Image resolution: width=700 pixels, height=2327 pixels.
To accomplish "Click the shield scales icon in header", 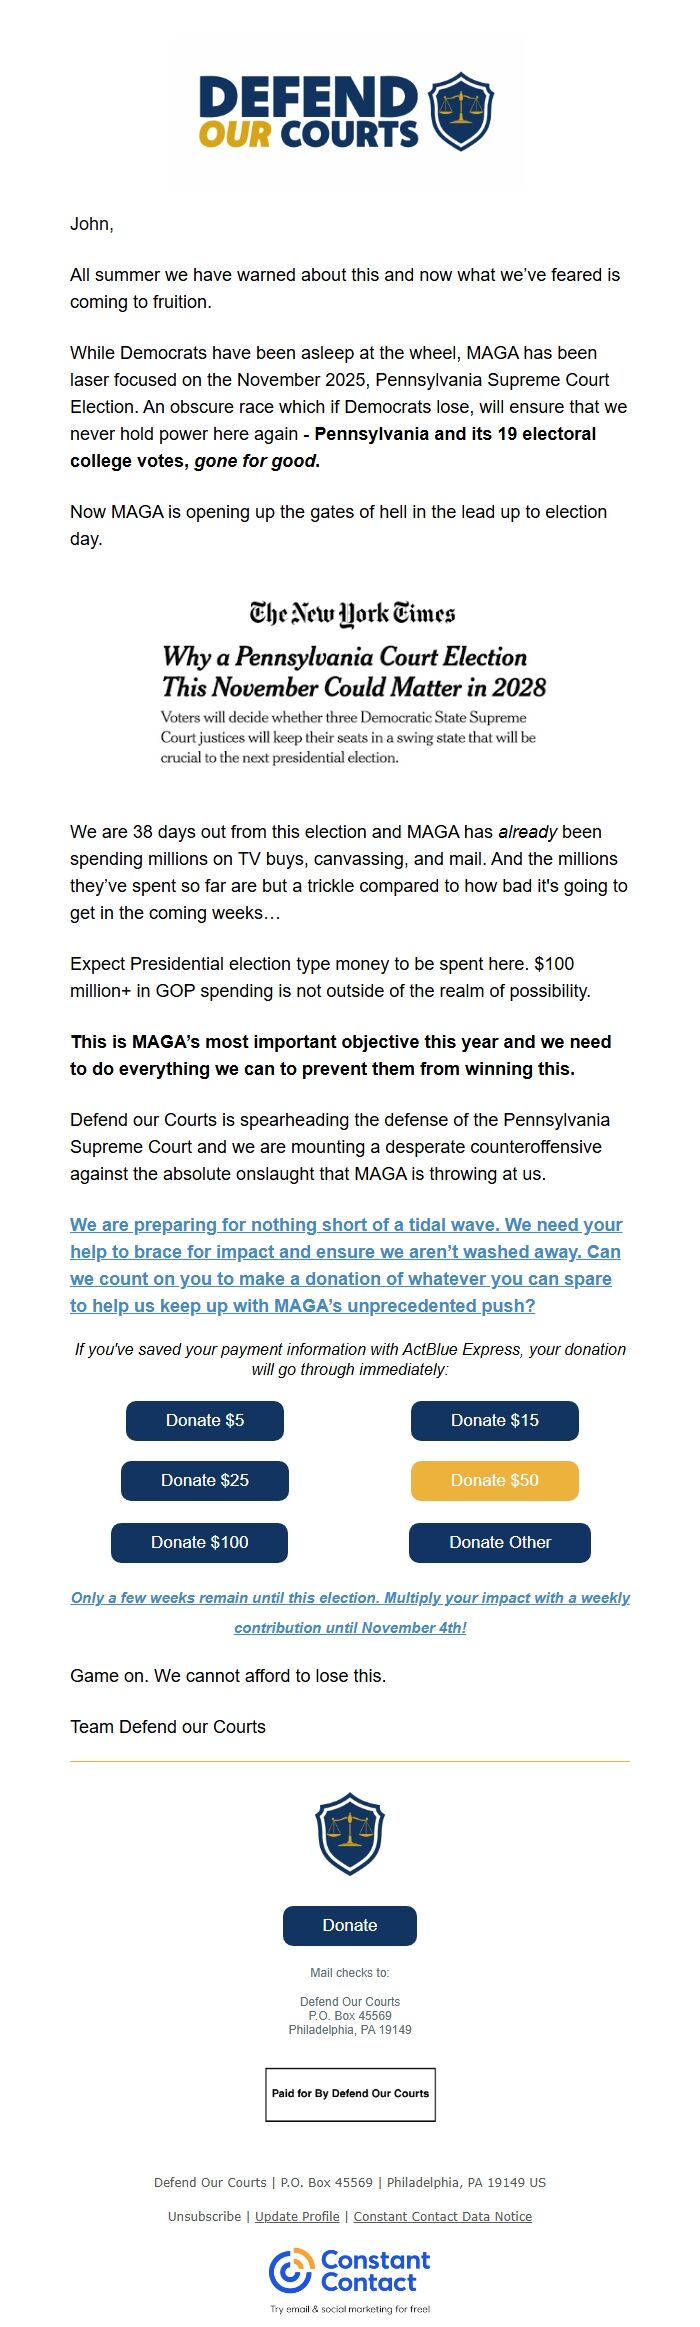I will tap(461, 111).
